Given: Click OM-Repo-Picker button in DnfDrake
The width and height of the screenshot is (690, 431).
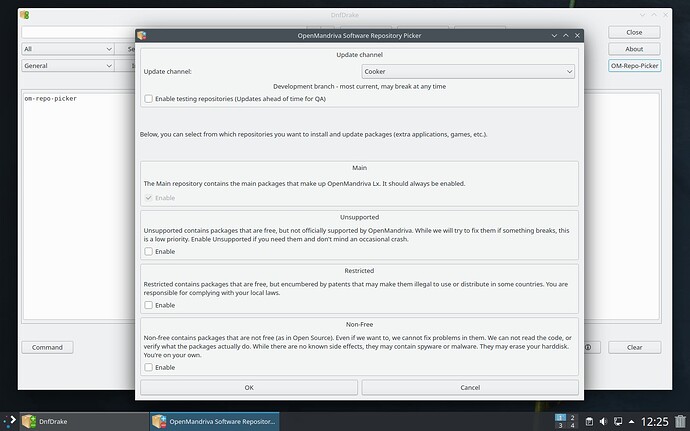Looking at the screenshot, I should (634, 66).
